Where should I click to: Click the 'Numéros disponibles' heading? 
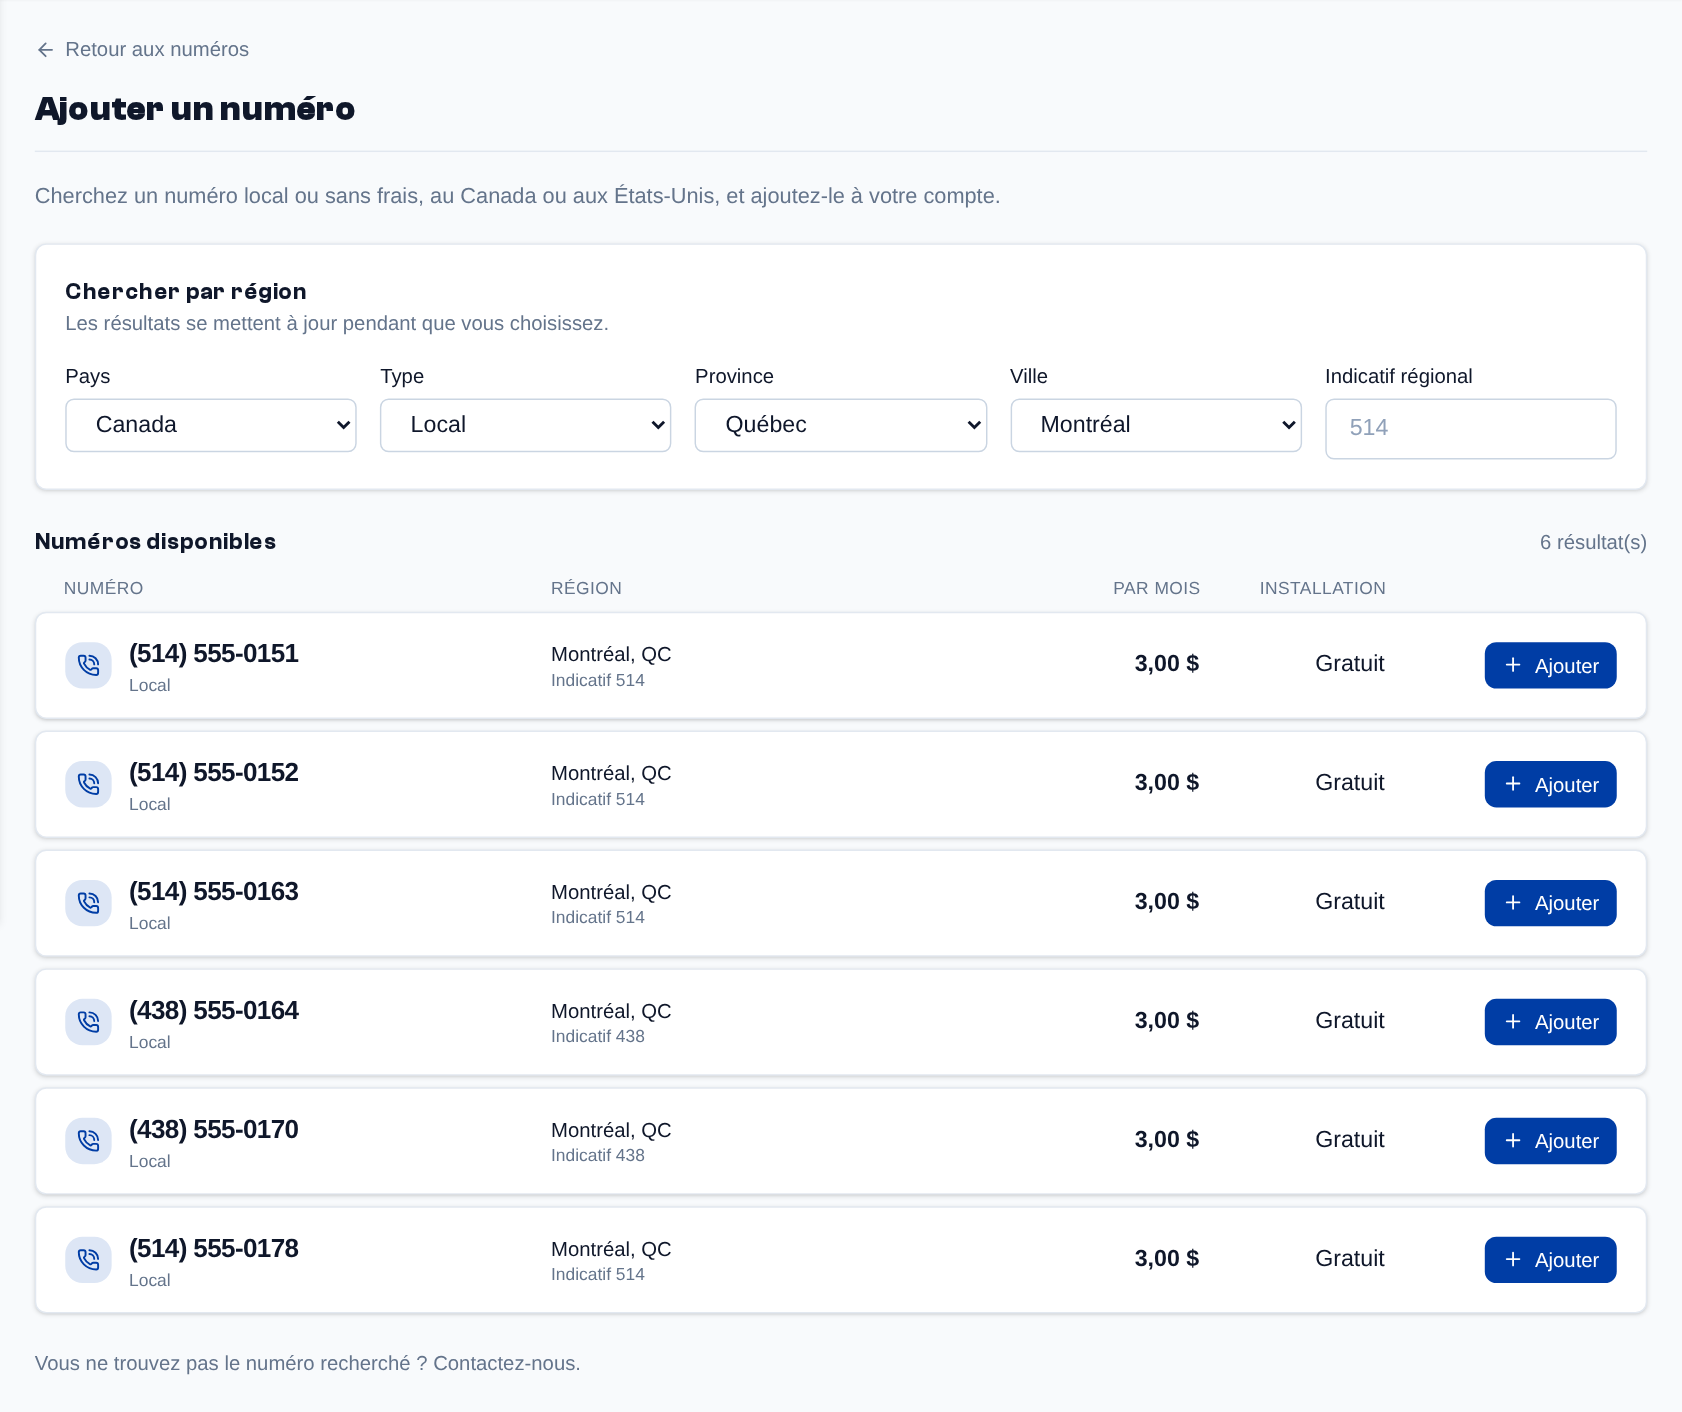pyautogui.click(x=155, y=541)
